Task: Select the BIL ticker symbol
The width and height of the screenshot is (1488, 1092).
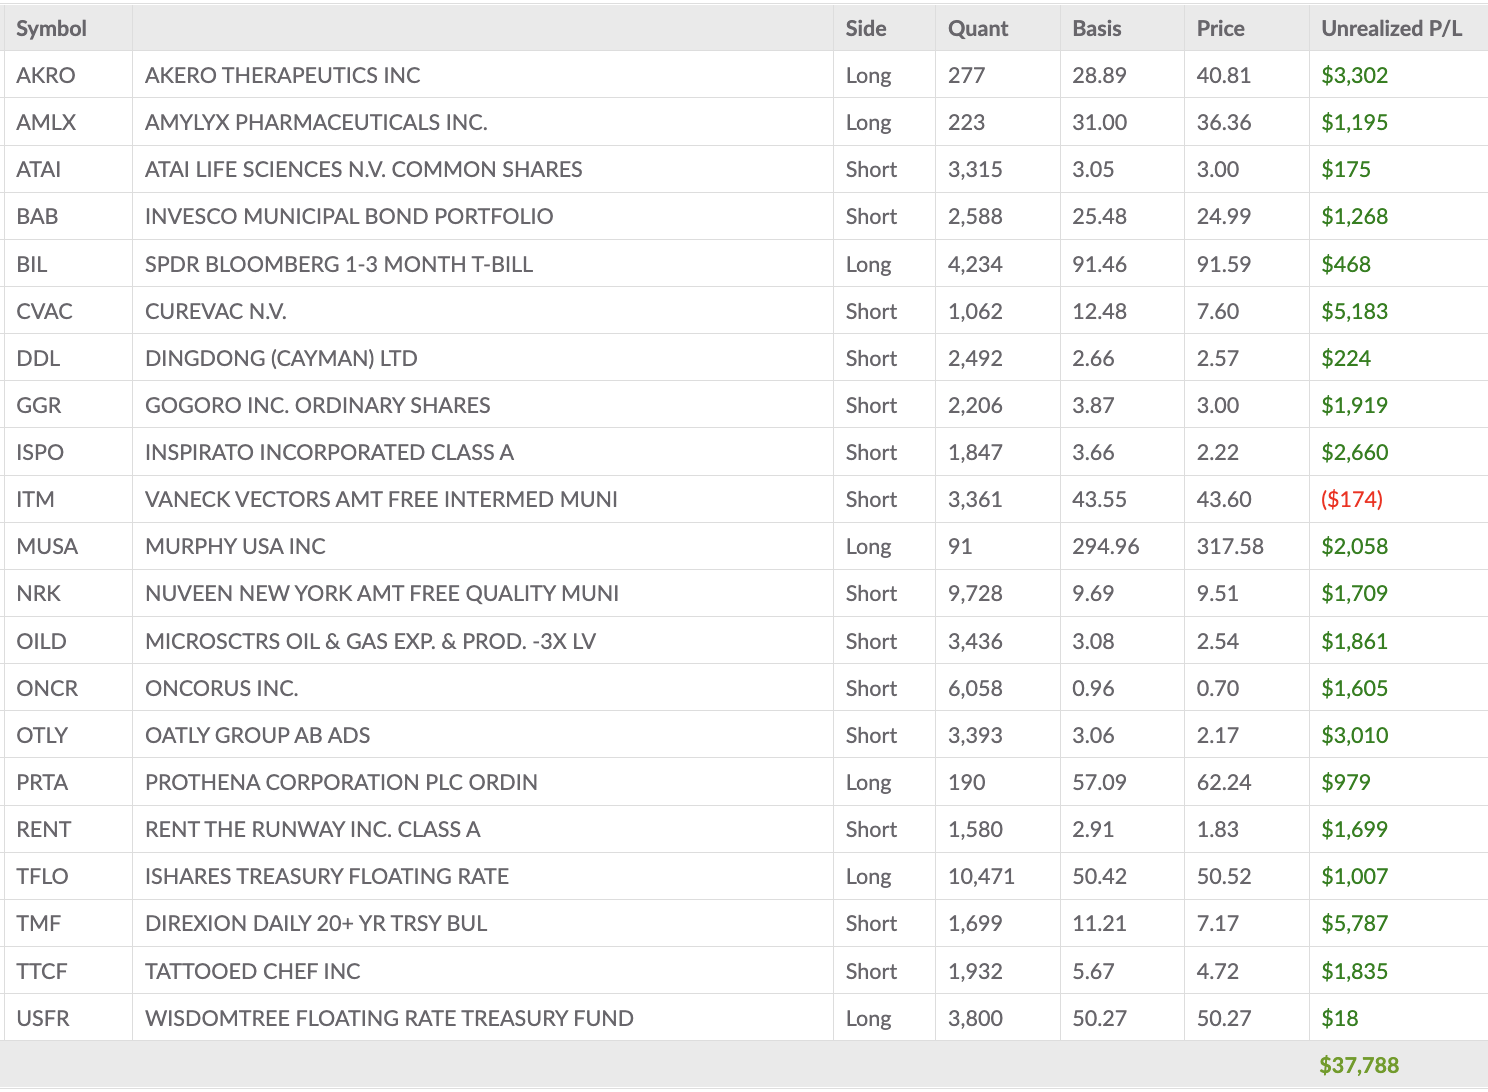Action: [x=32, y=264]
